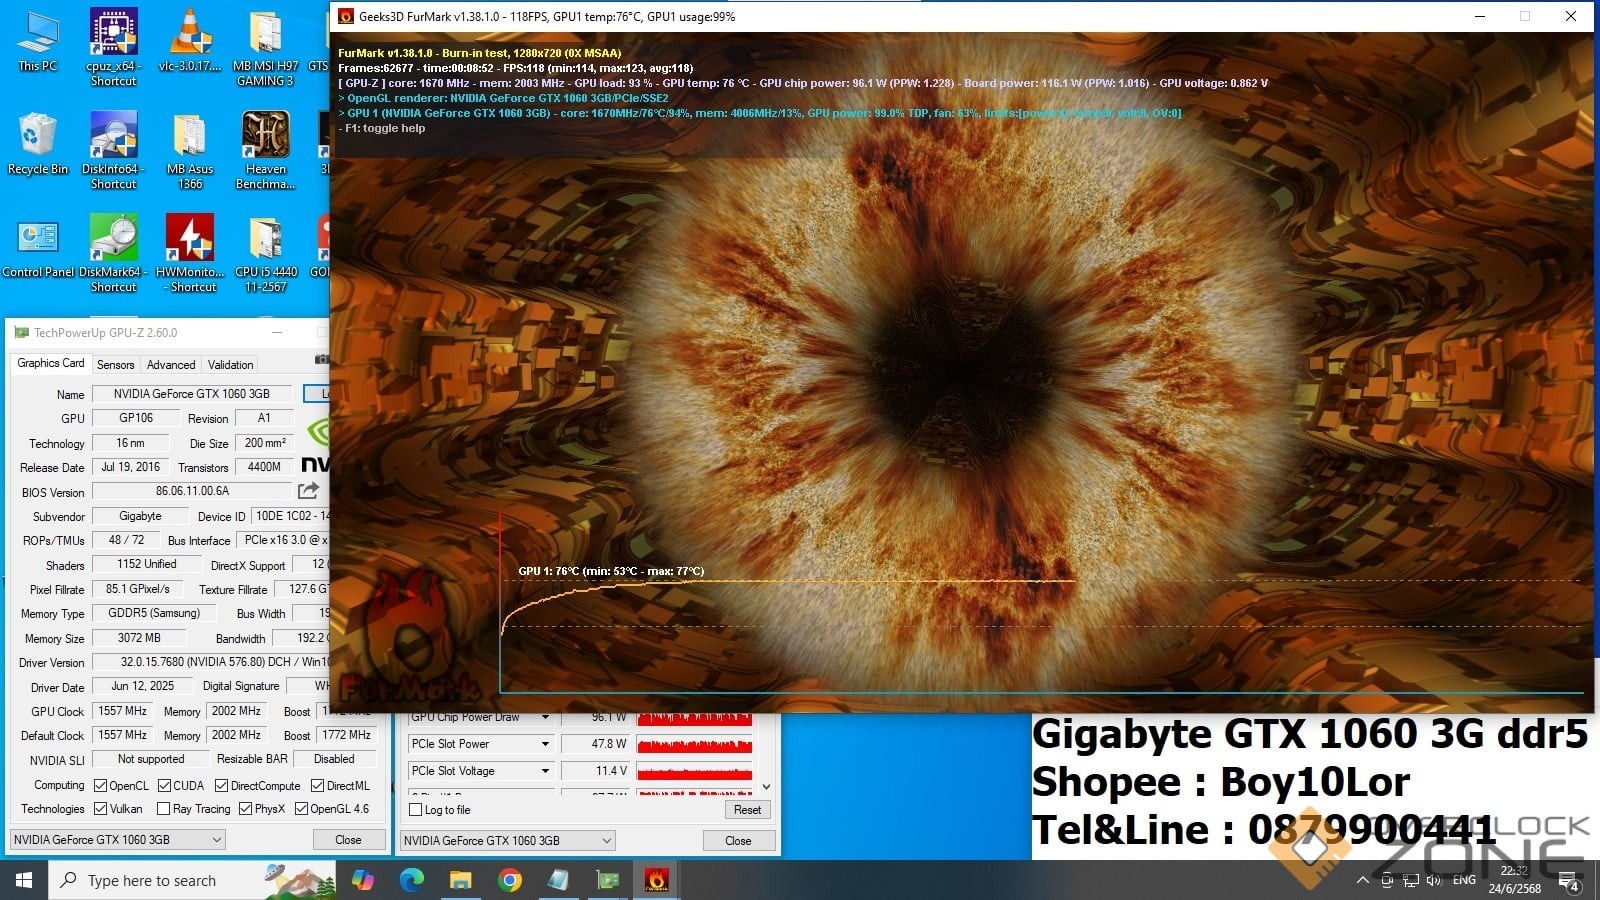Click the Windows Start button
This screenshot has width=1600, height=900.
(x=23, y=880)
